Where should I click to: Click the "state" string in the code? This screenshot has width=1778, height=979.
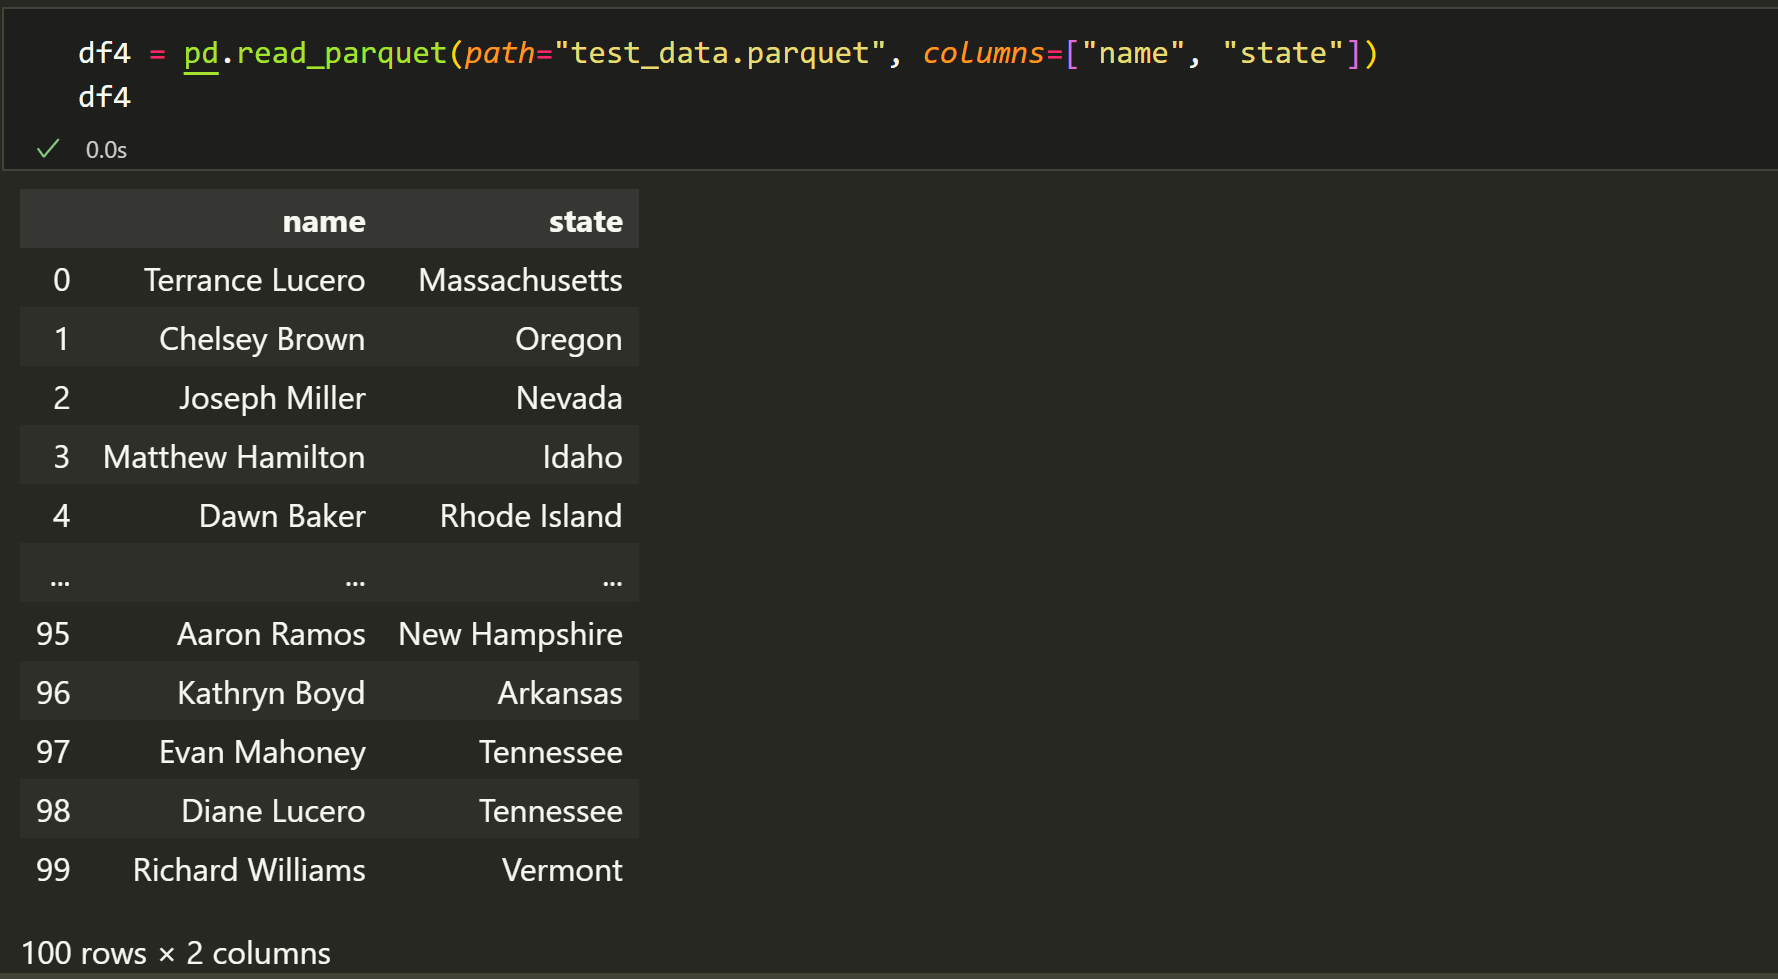point(1283,53)
